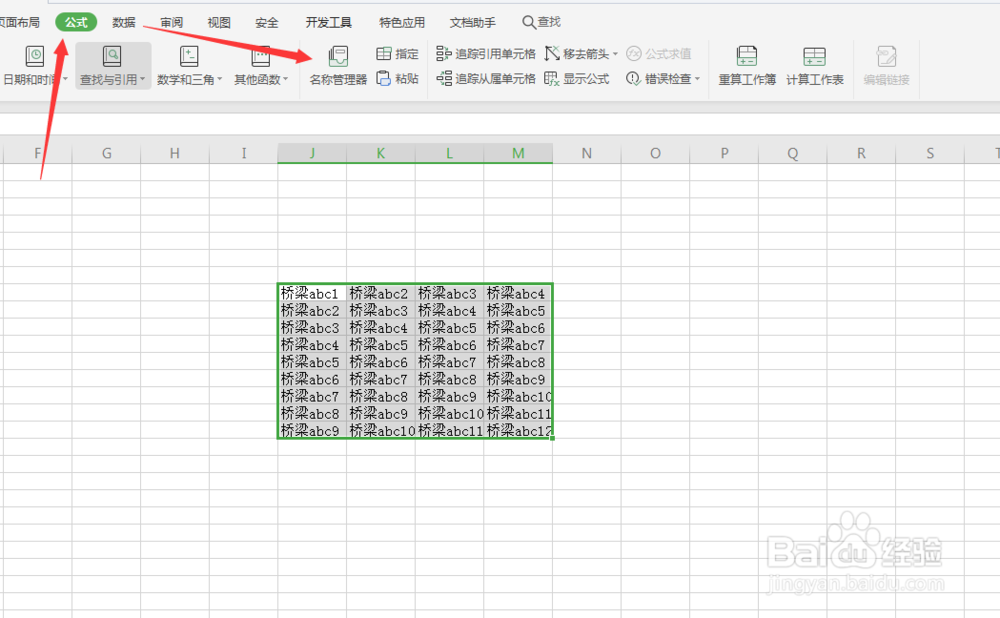Expand the 数学和三角 dropdown arrow

coord(219,79)
